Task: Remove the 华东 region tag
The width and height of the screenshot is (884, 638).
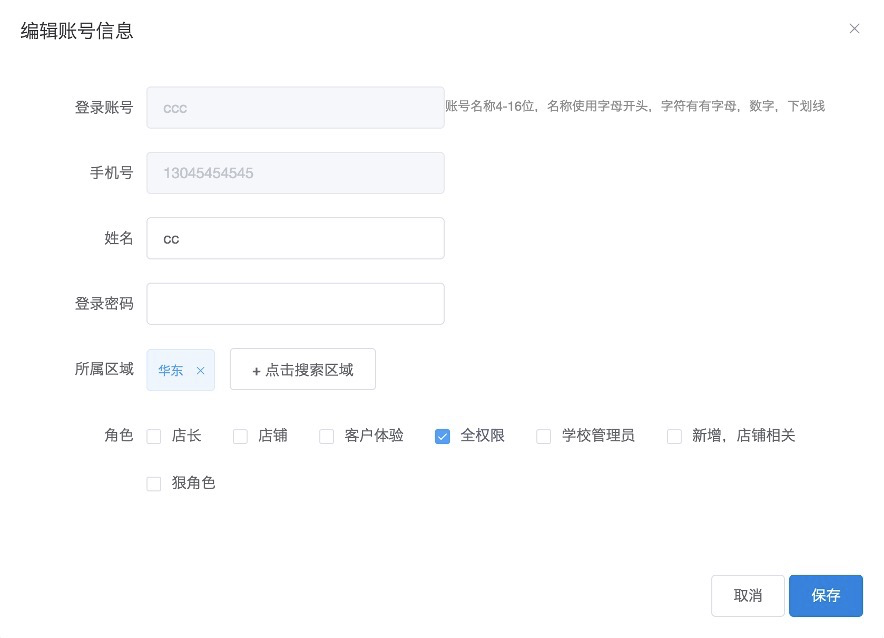Action: pyautogui.click(x=200, y=370)
